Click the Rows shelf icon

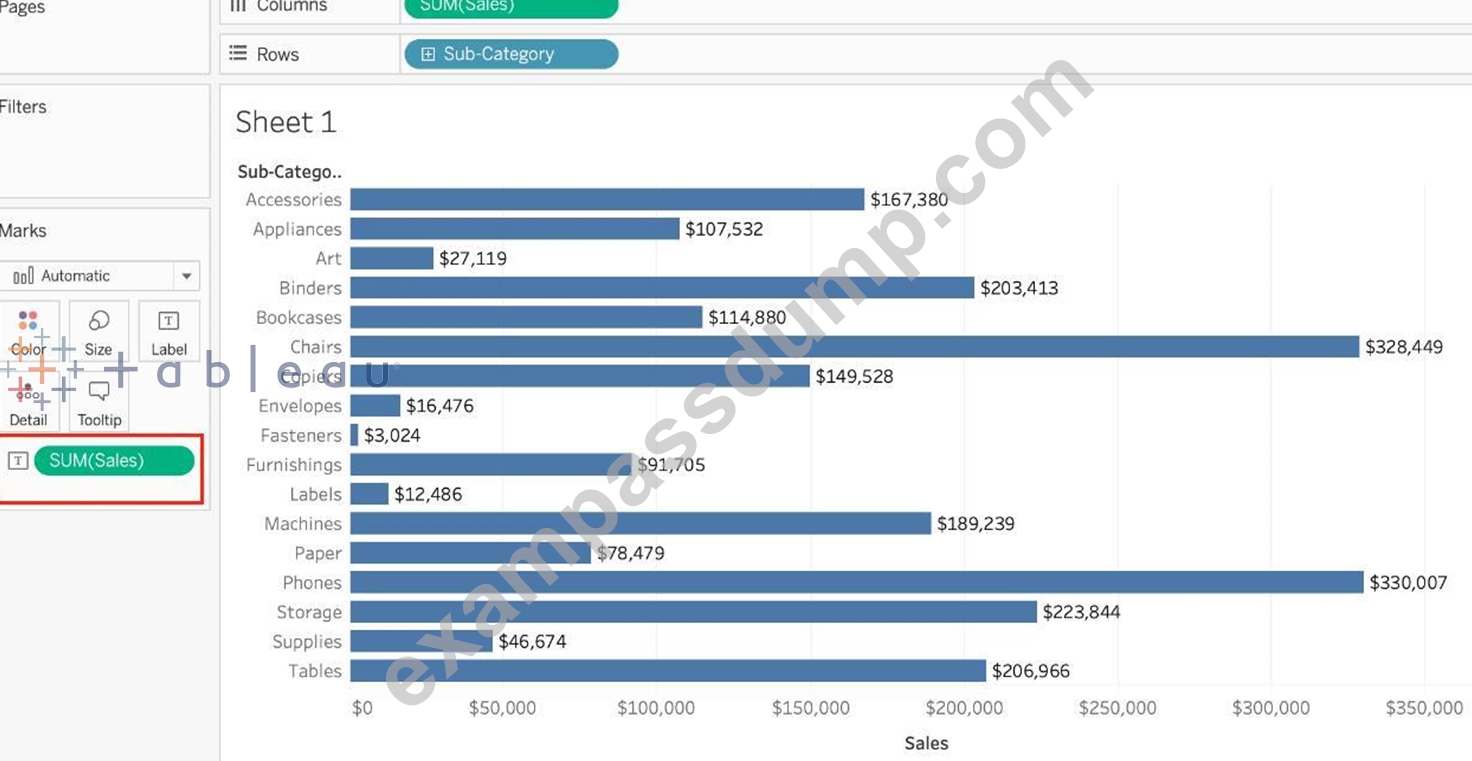pos(238,54)
